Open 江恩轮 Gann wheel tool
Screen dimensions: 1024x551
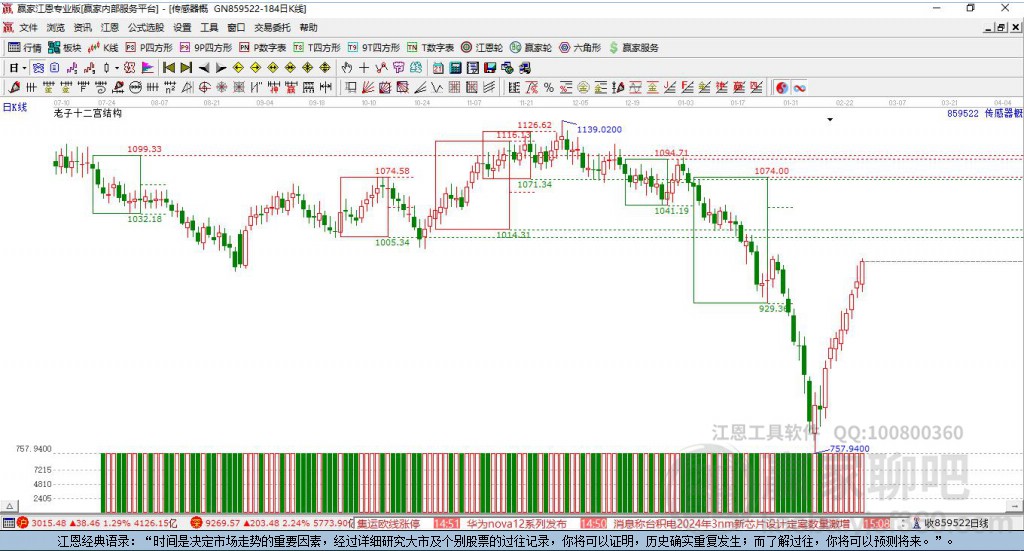click(482, 48)
